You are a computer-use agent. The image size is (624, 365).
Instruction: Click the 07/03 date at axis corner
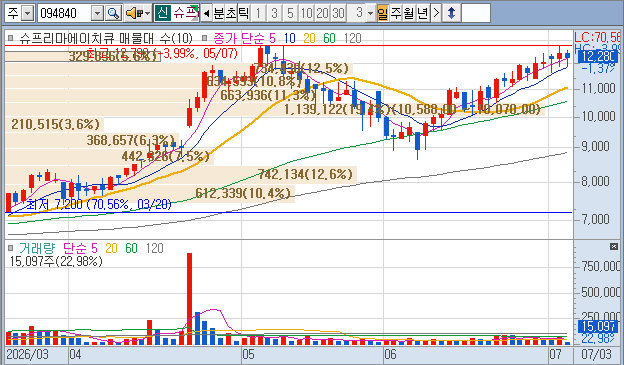[x=596, y=354]
